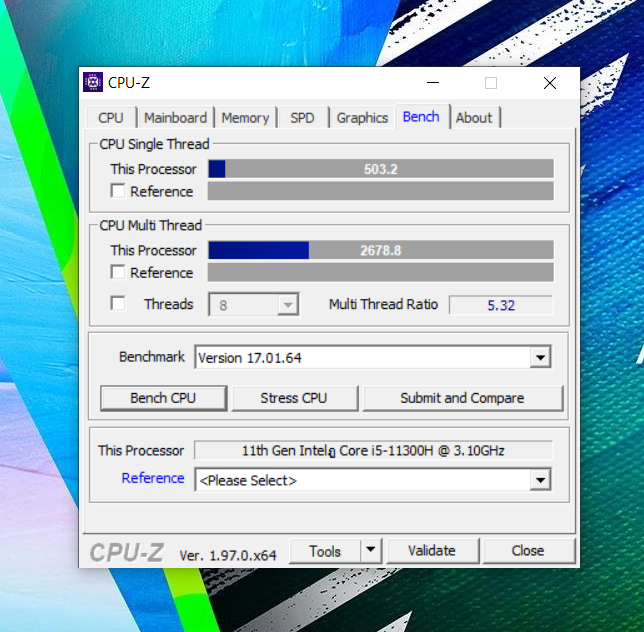This screenshot has width=644, height=632.
Task: Click the 'Benchmark' label text
Action: (152, 356)
